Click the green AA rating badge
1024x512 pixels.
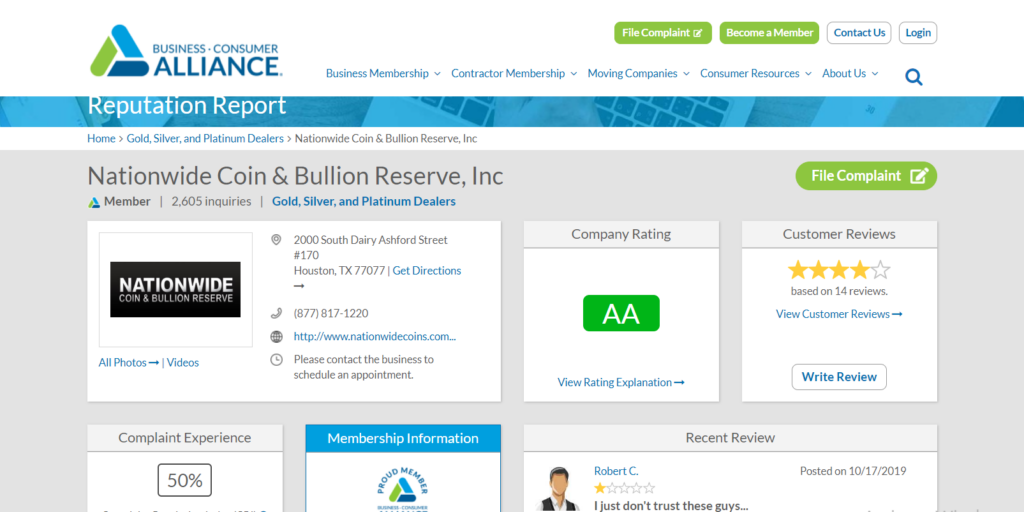point(621,313)
